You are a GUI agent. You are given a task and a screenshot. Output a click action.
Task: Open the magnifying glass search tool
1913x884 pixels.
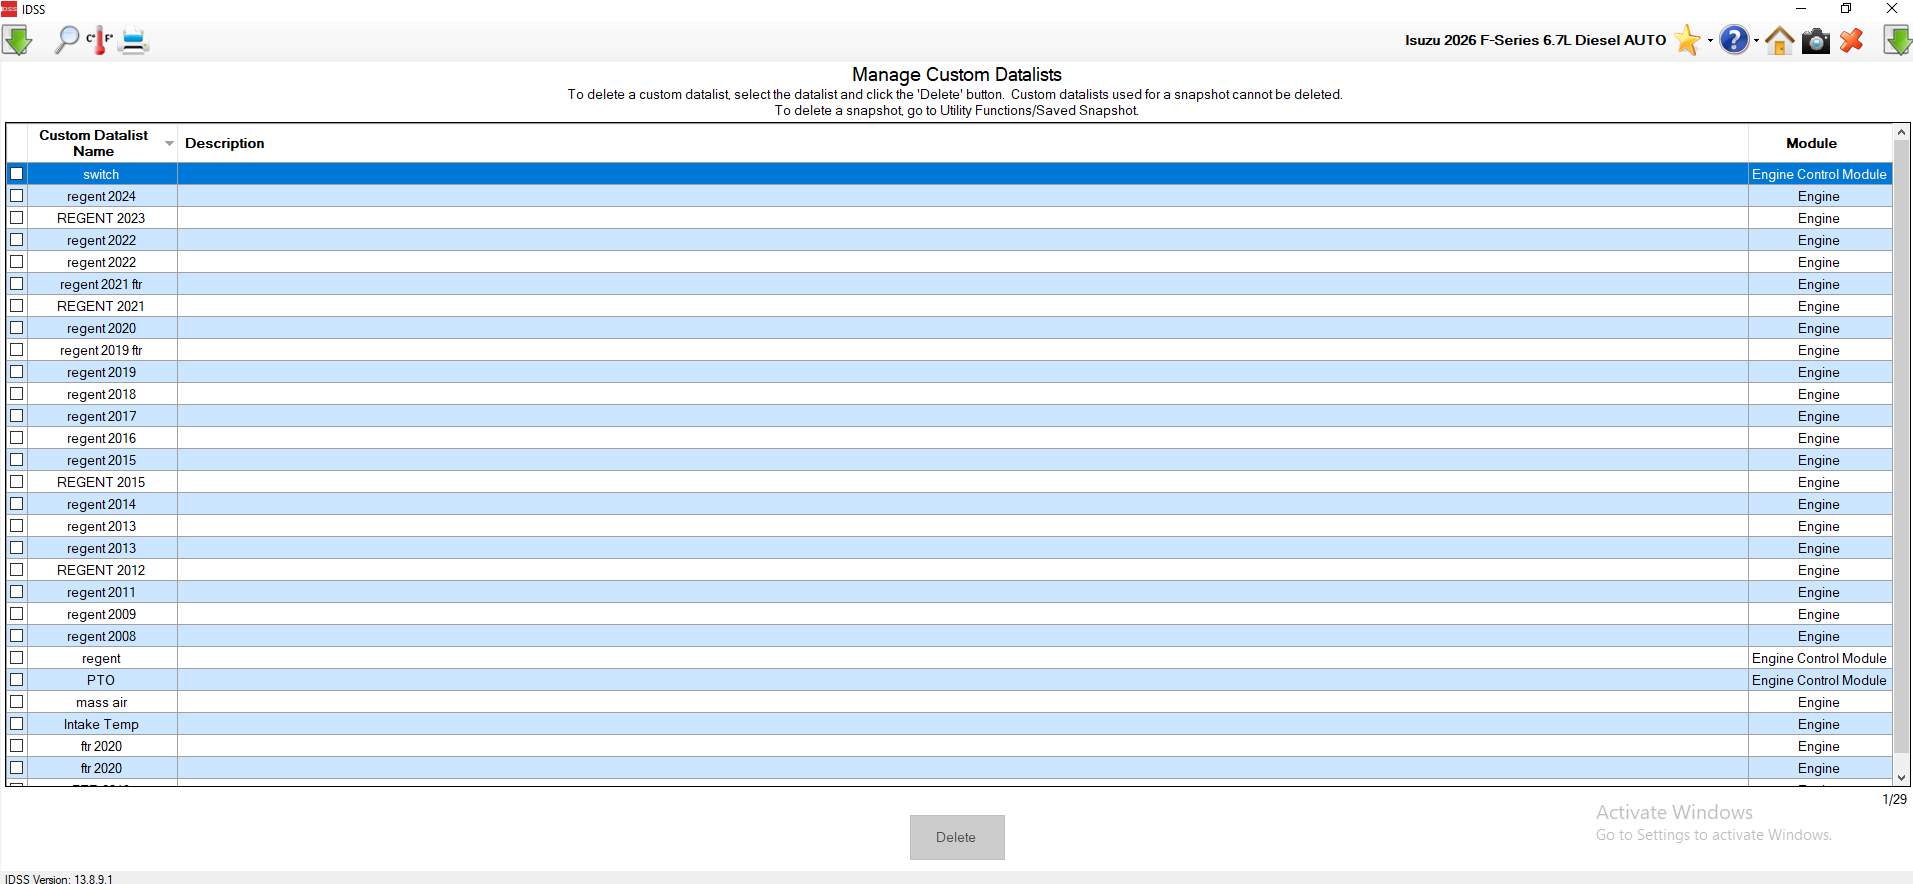67,40
